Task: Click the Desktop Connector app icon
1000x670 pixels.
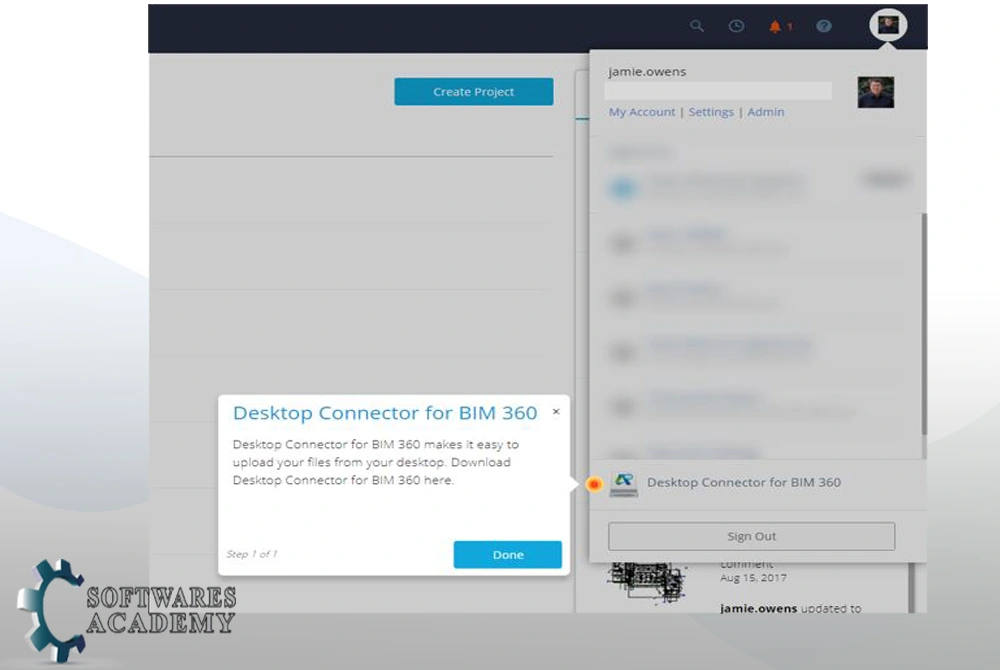Action: tap(623, 483)
